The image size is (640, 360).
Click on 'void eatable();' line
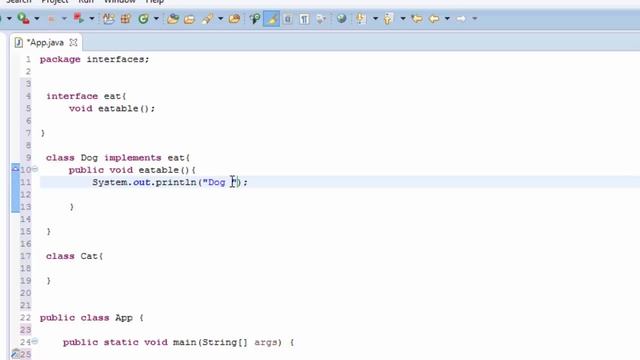(x=112, y=109)
